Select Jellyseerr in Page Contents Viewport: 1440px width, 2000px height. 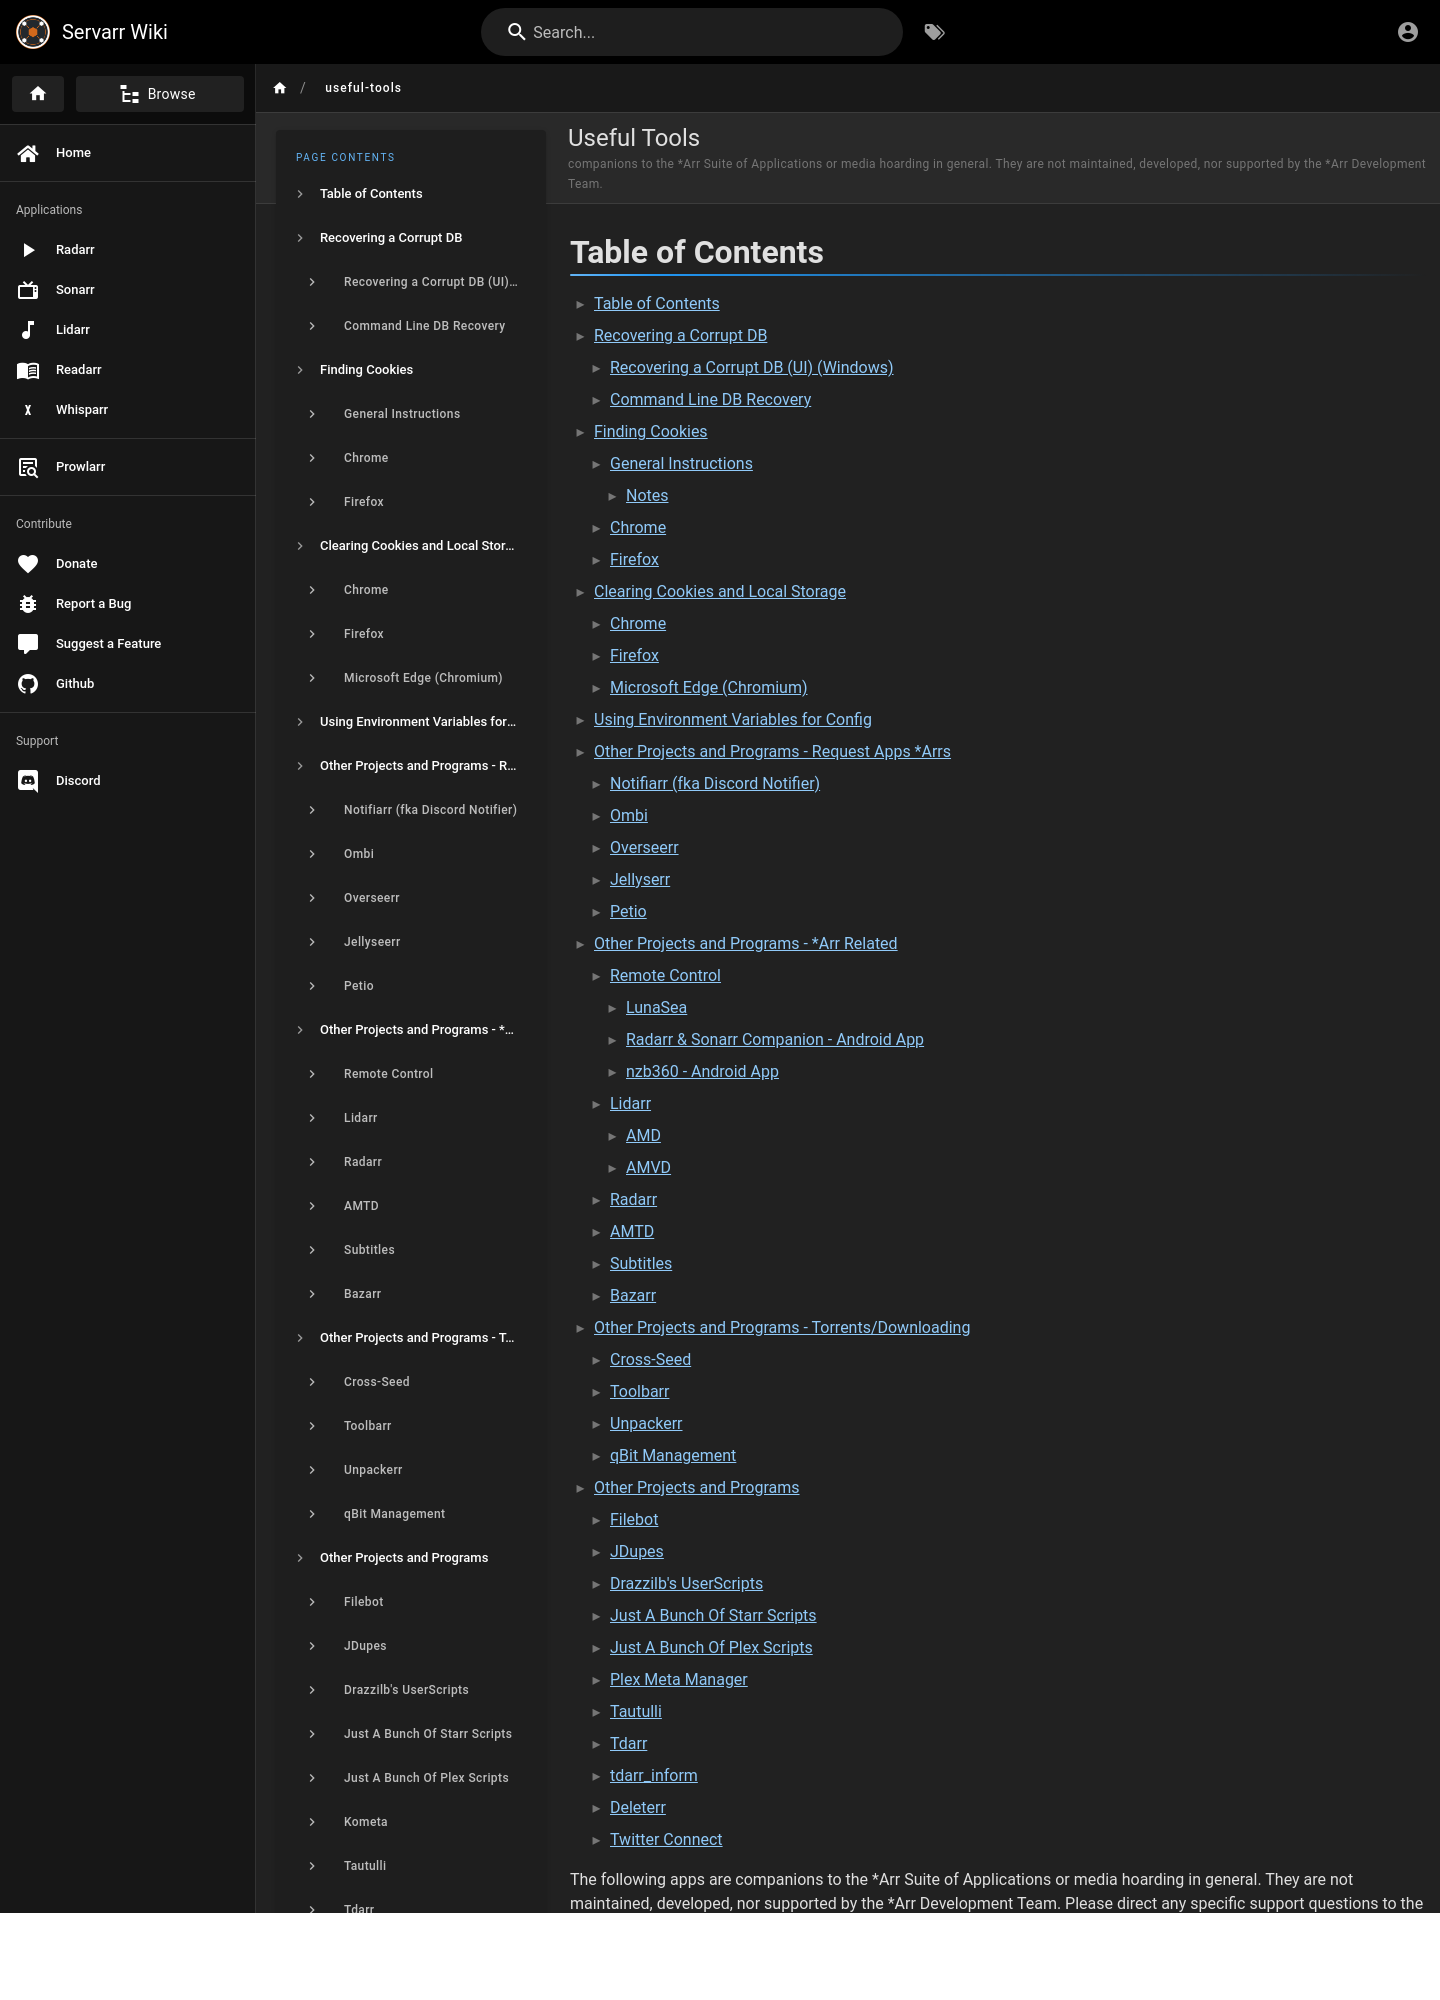pos(411,942)
